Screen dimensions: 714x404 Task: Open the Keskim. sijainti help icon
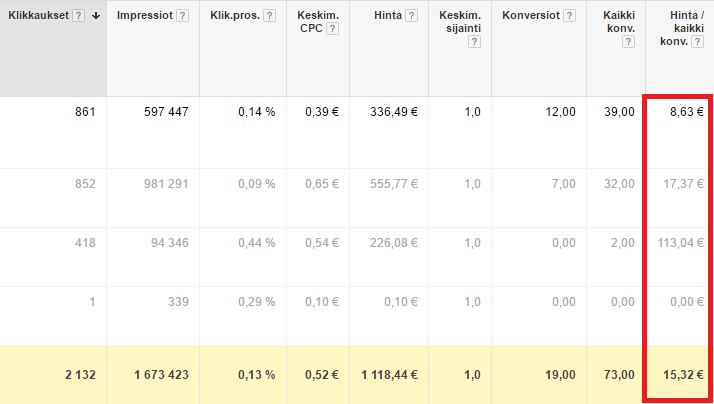click(x=474, y=42)
